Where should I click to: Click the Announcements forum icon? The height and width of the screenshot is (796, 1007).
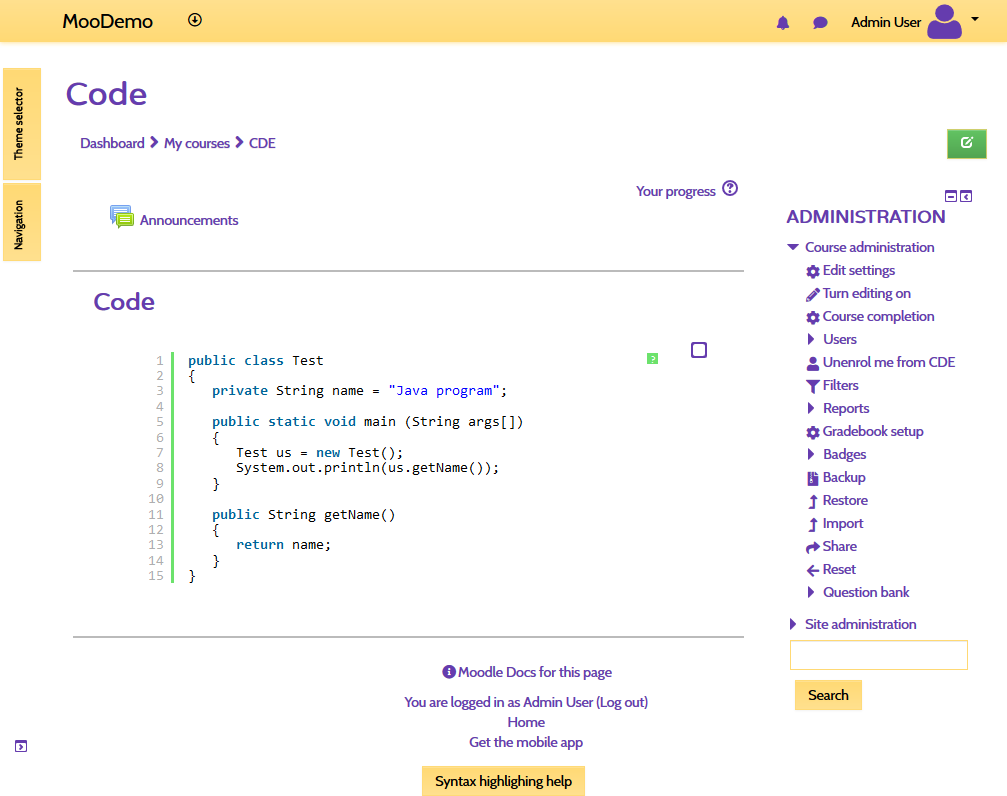[121, 217]
